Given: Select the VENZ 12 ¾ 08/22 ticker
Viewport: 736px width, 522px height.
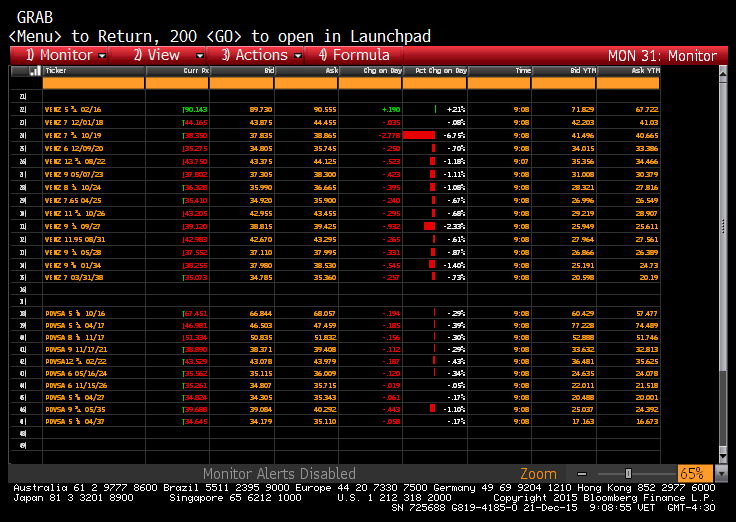Looking at the screenshot, I should [75, 161].
